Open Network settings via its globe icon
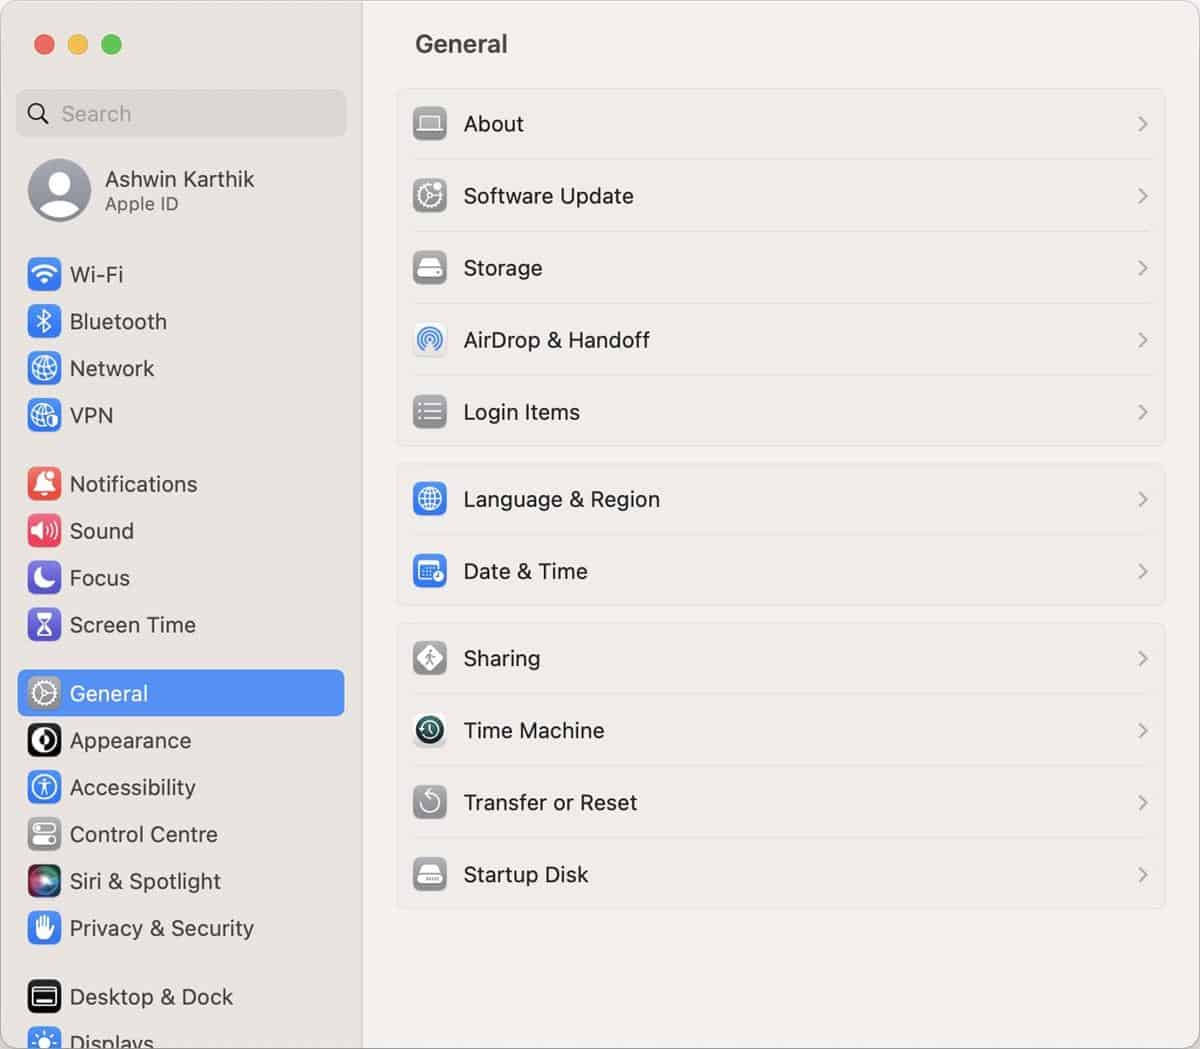 pos(44,368)
